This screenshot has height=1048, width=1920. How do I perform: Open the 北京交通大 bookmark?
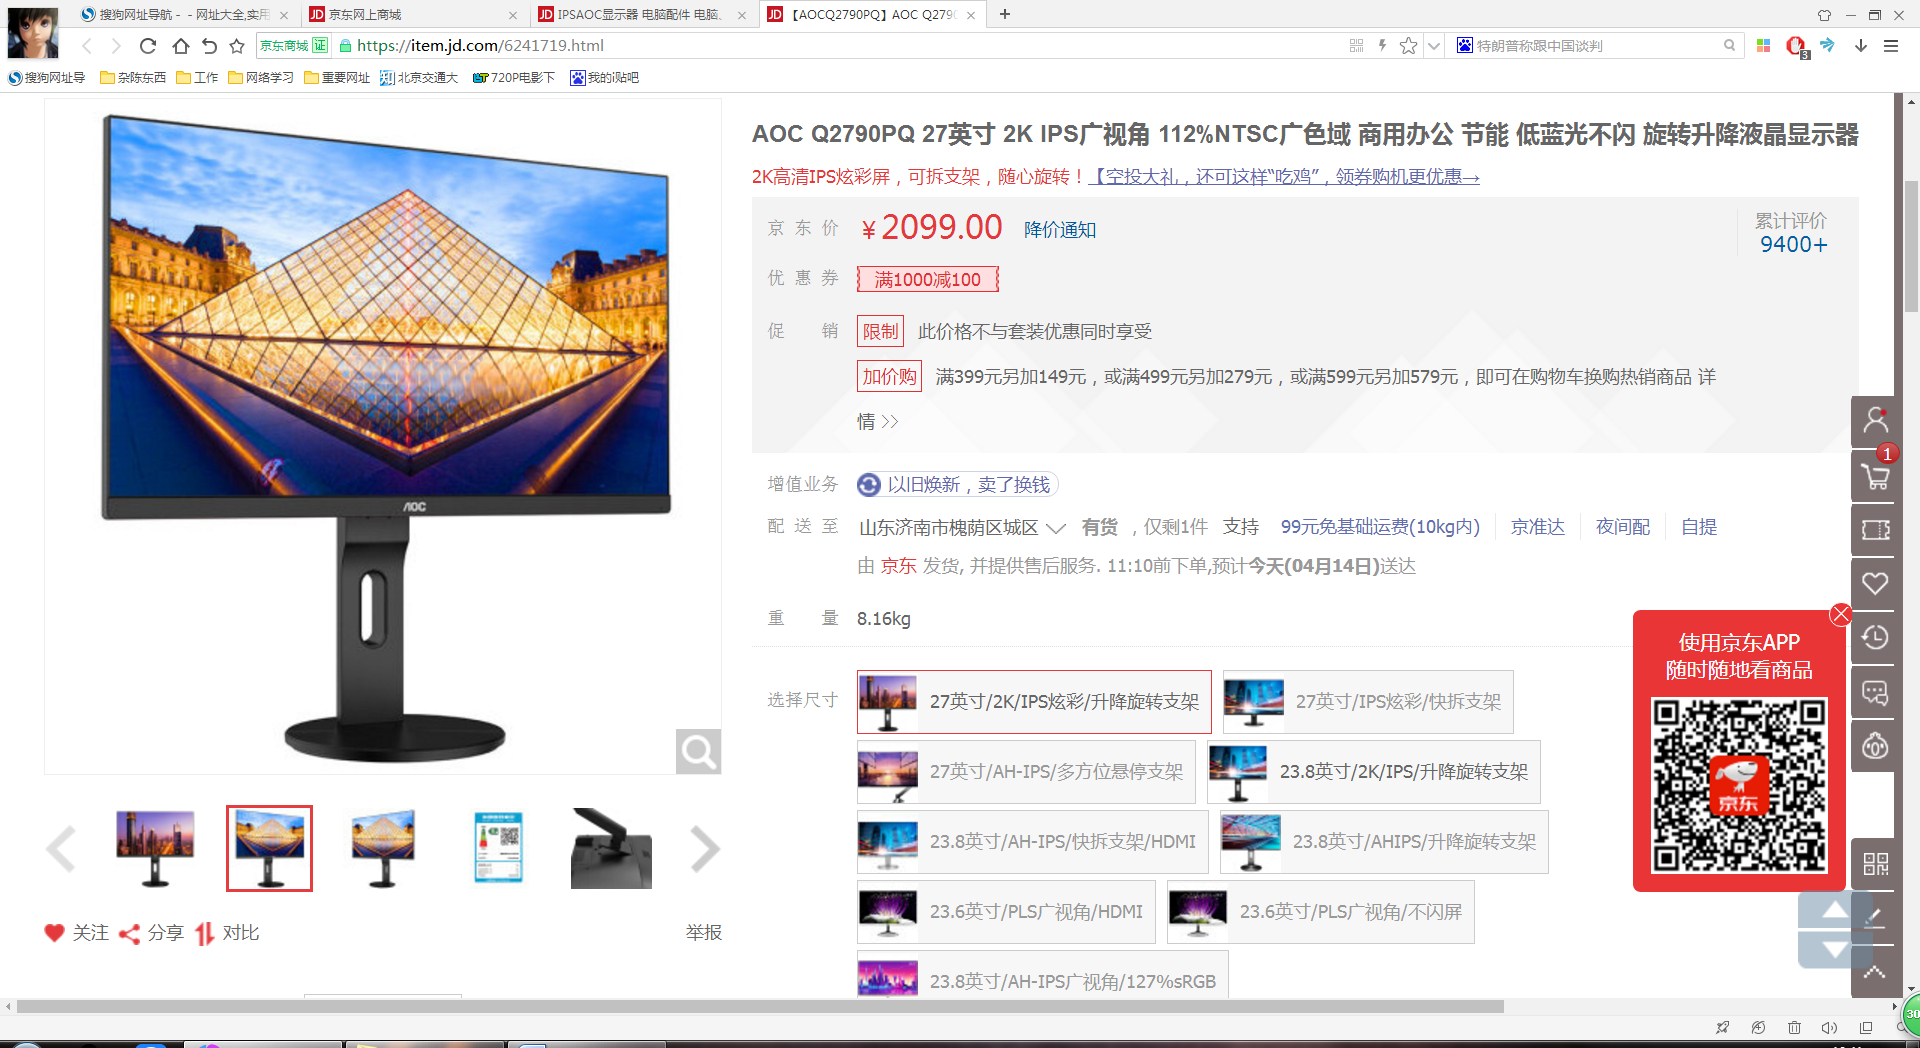[x=418, y=77]
